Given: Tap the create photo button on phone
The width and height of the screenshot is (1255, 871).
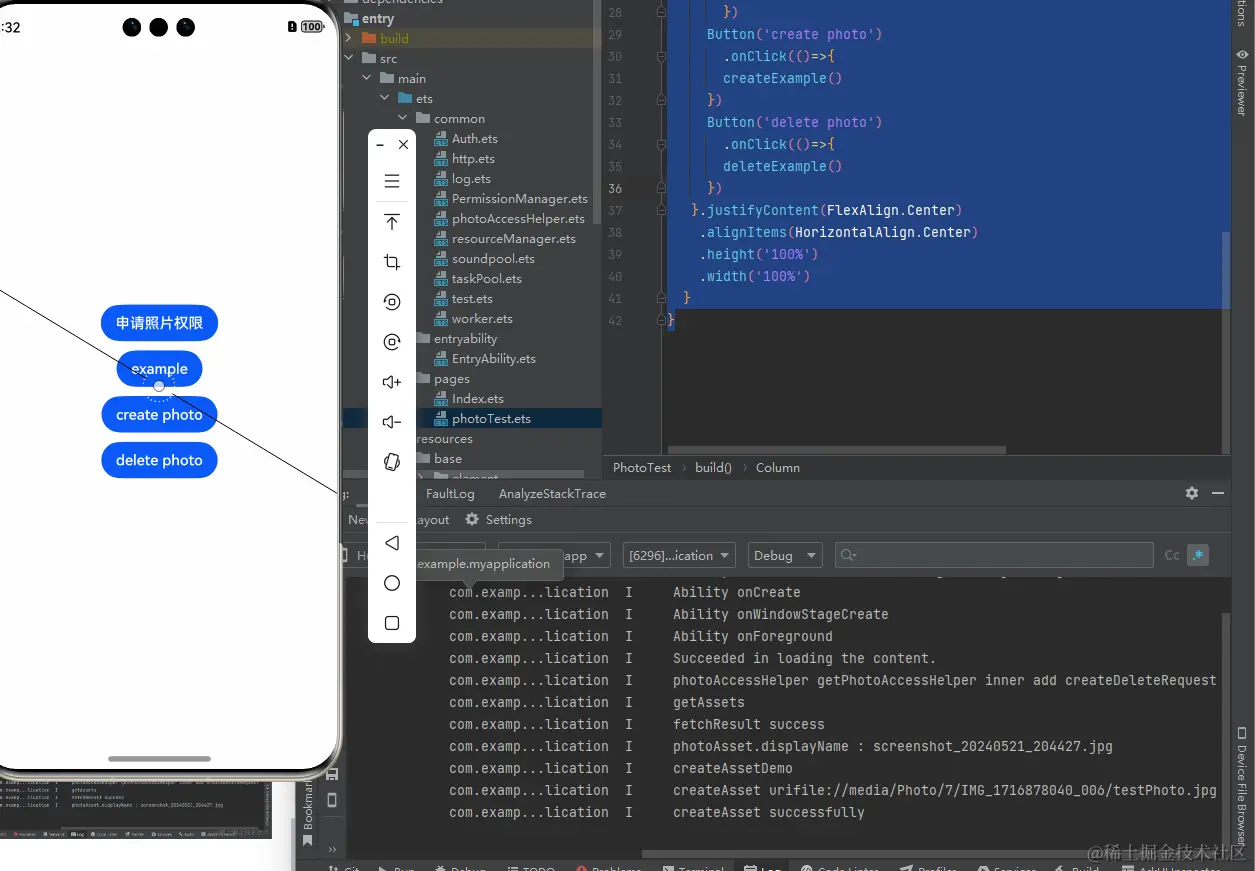Looking at the screenshot, I should 159,414.
